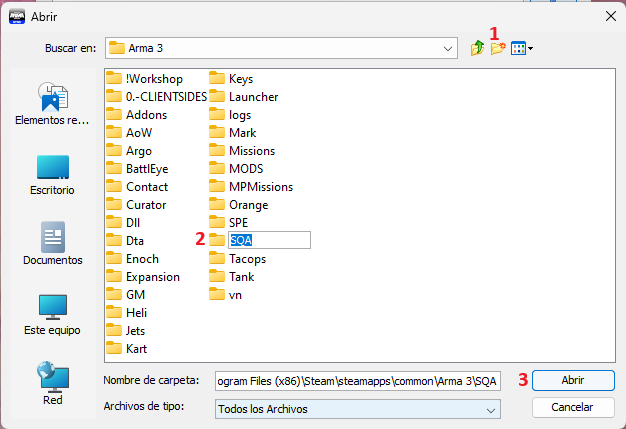Expand the Buscar en location dropdown
Image resolution: width=626 pixels, height=429 pixels.
(448, 48)
